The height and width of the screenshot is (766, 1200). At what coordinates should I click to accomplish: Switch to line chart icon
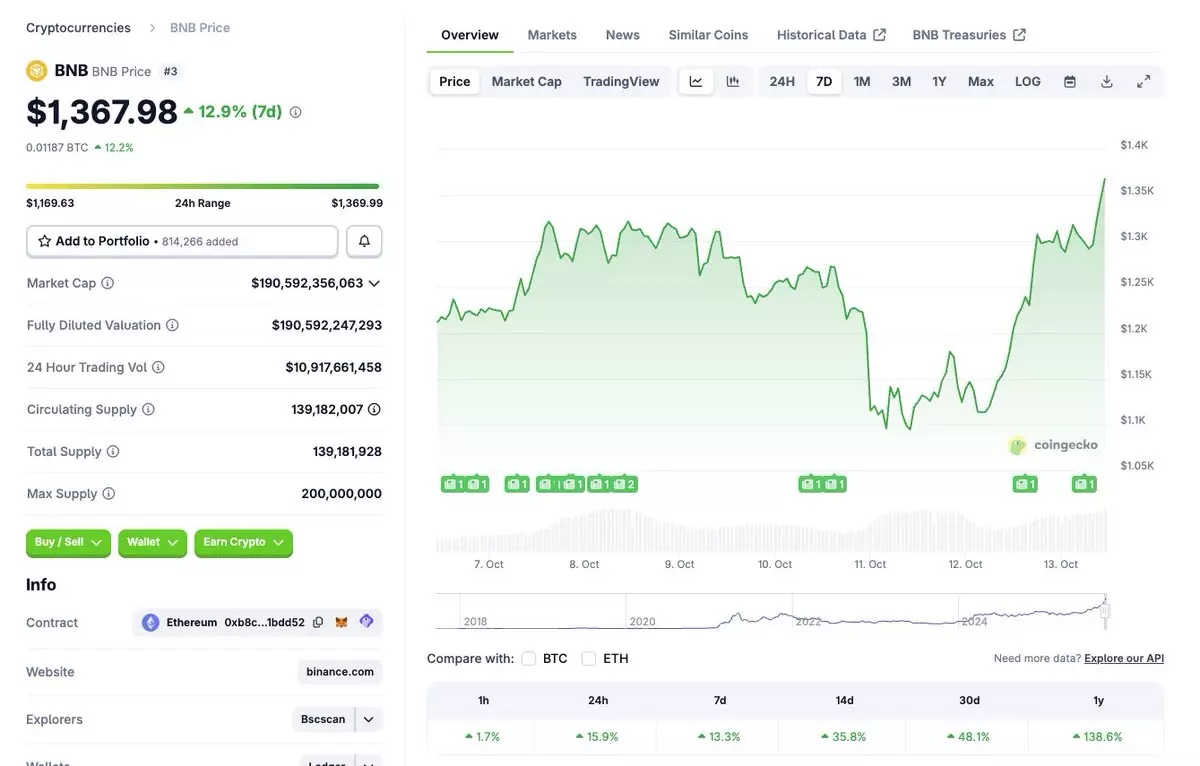coord(696,82)
